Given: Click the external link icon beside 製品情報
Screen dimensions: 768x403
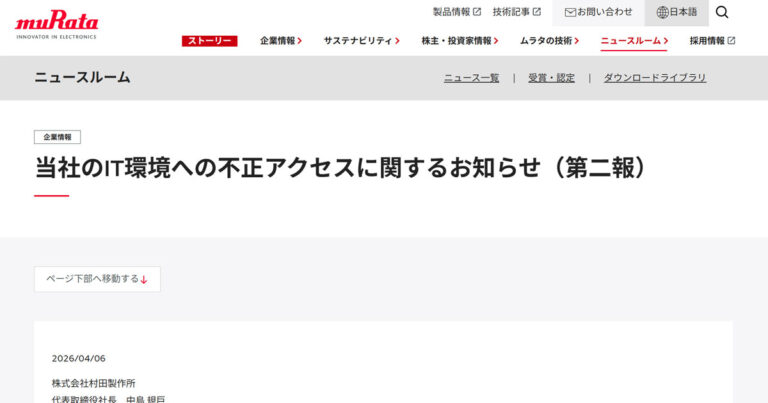Looking at the screenshot, I should pyautogui.click(x=477, y=12).
